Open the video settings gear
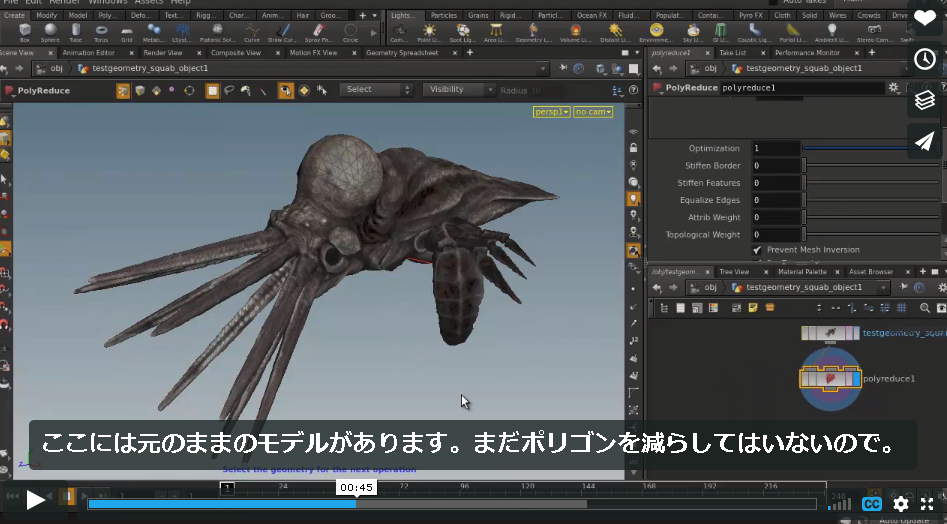The image size is (947, 524). click(900, 503)
